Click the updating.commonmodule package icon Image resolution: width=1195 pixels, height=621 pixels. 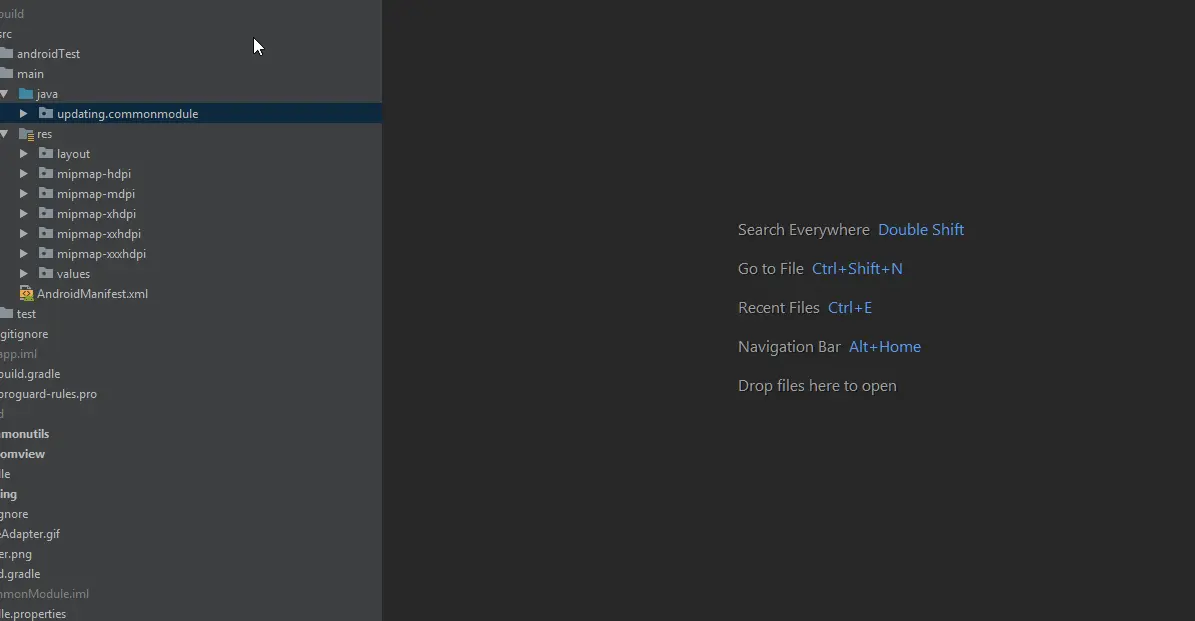click(x=46, y=113)
